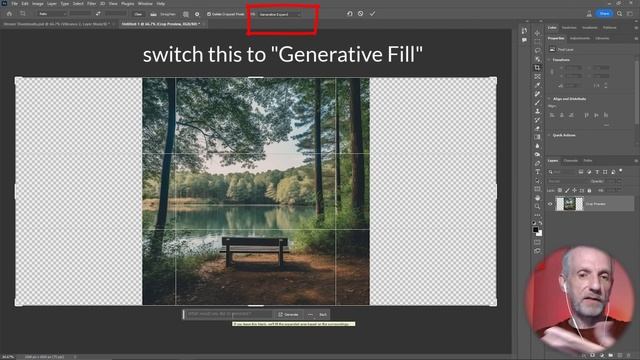640x360 pixels.
Task: Select the Lasso tool
Action: click(x=537, y=51)
